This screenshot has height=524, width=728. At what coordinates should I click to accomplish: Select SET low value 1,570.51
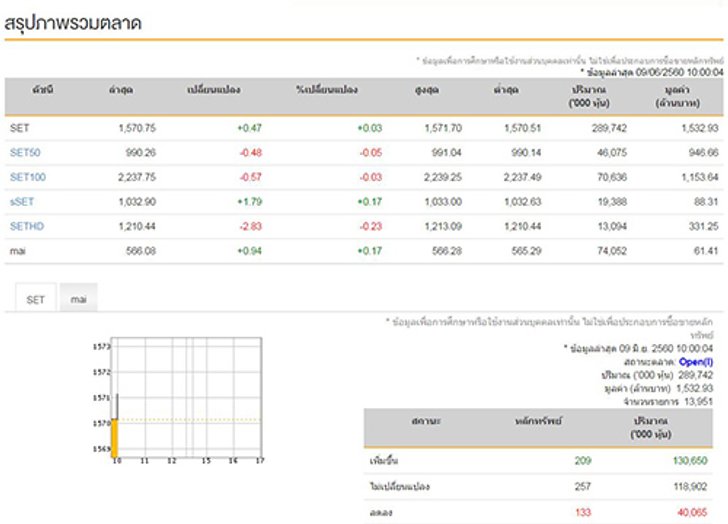(x=522, y=128)
